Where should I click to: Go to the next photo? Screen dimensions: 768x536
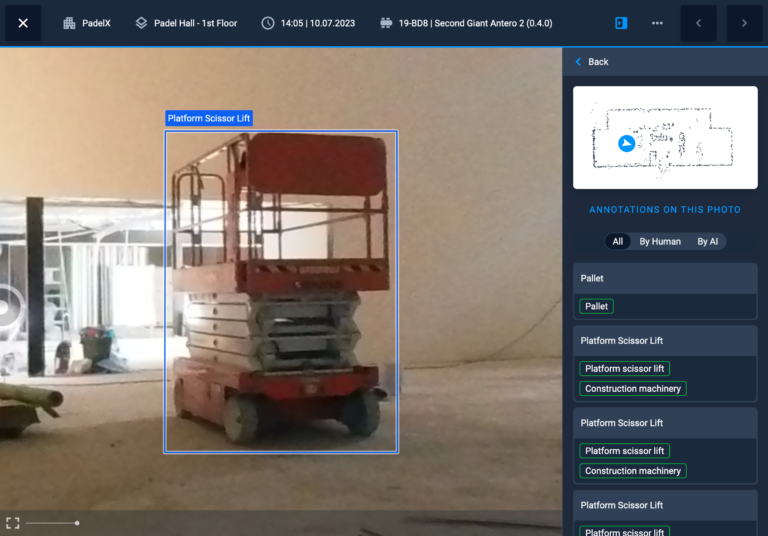pos(744,23)
